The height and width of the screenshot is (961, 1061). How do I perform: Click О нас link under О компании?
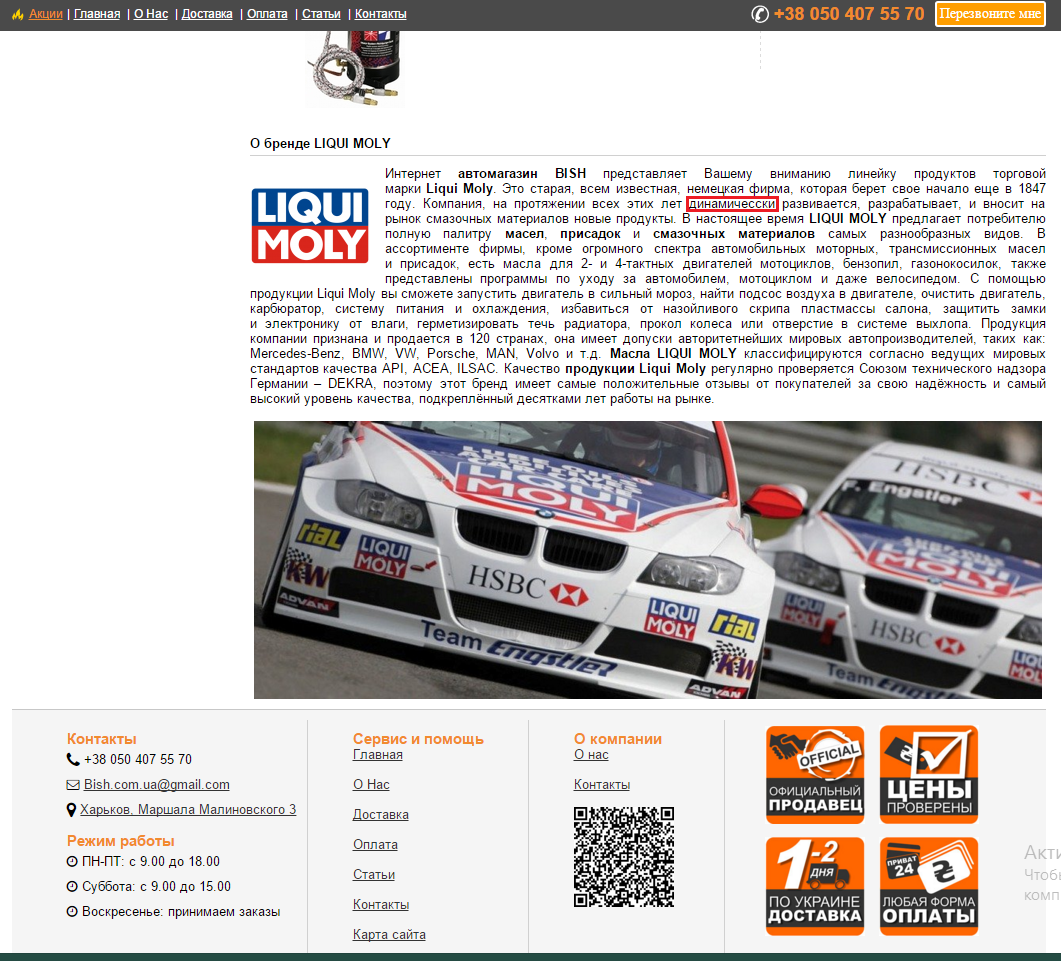[591, 755]
